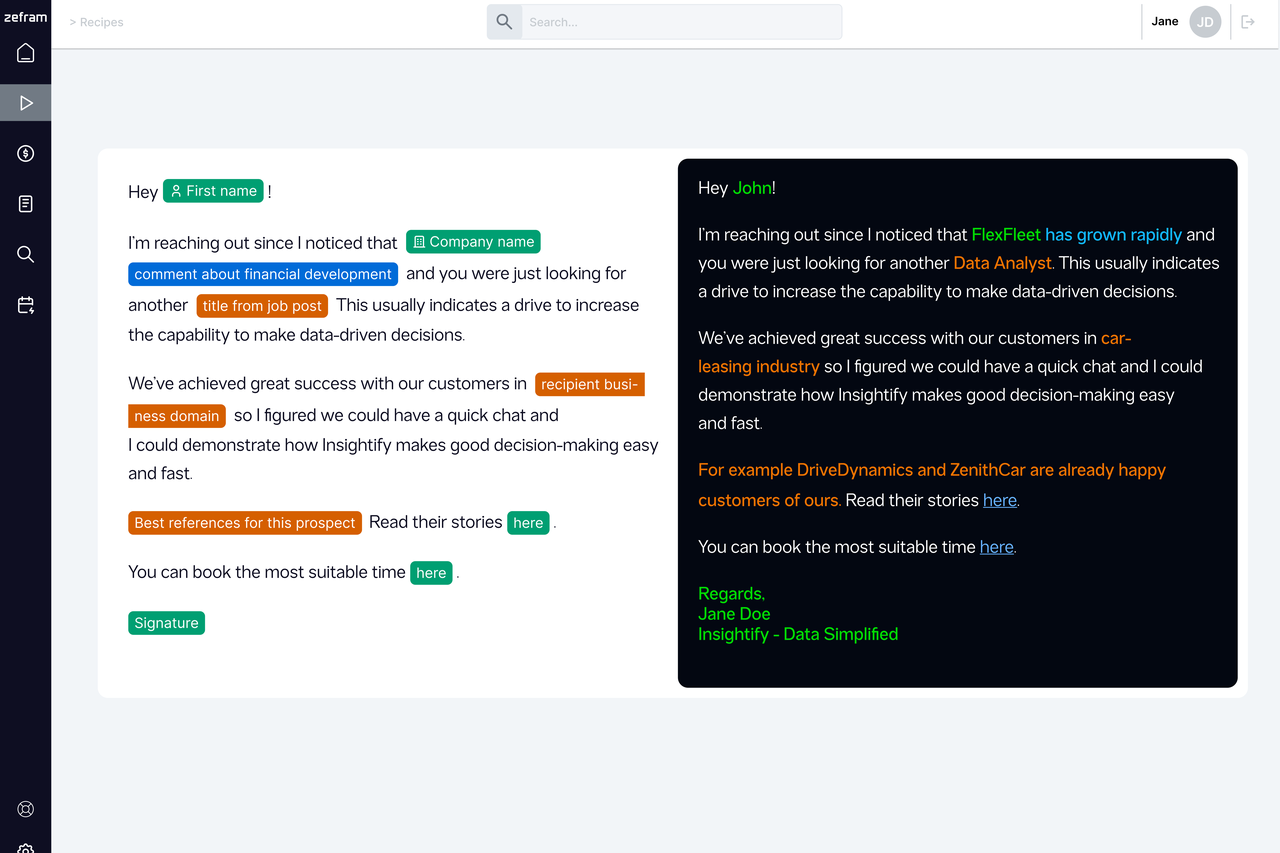Screen dimensions: 1280x853
Task: Click 'Insightify - Data Simplified' line
Action: tap(798, 634)
